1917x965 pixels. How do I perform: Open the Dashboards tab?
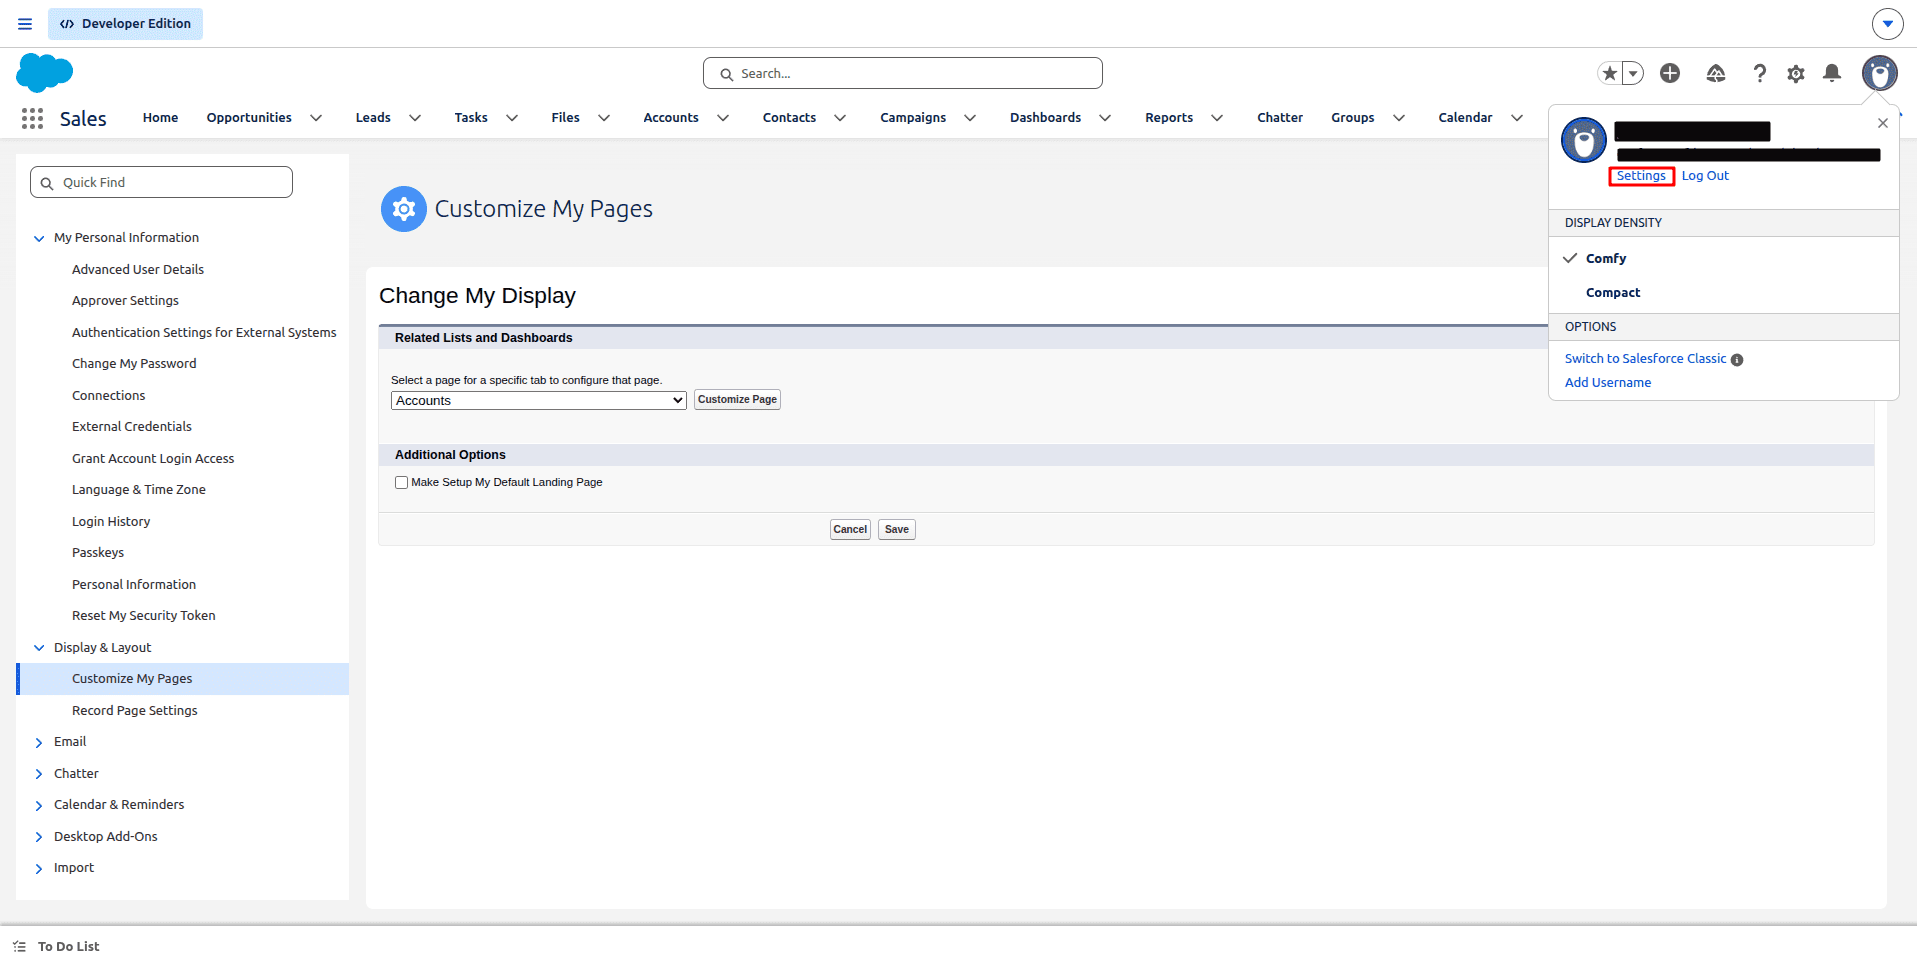click(1045, 118)
